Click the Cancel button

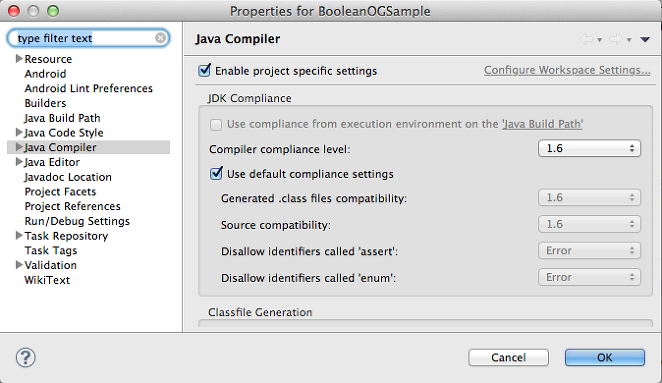(508, 358)
